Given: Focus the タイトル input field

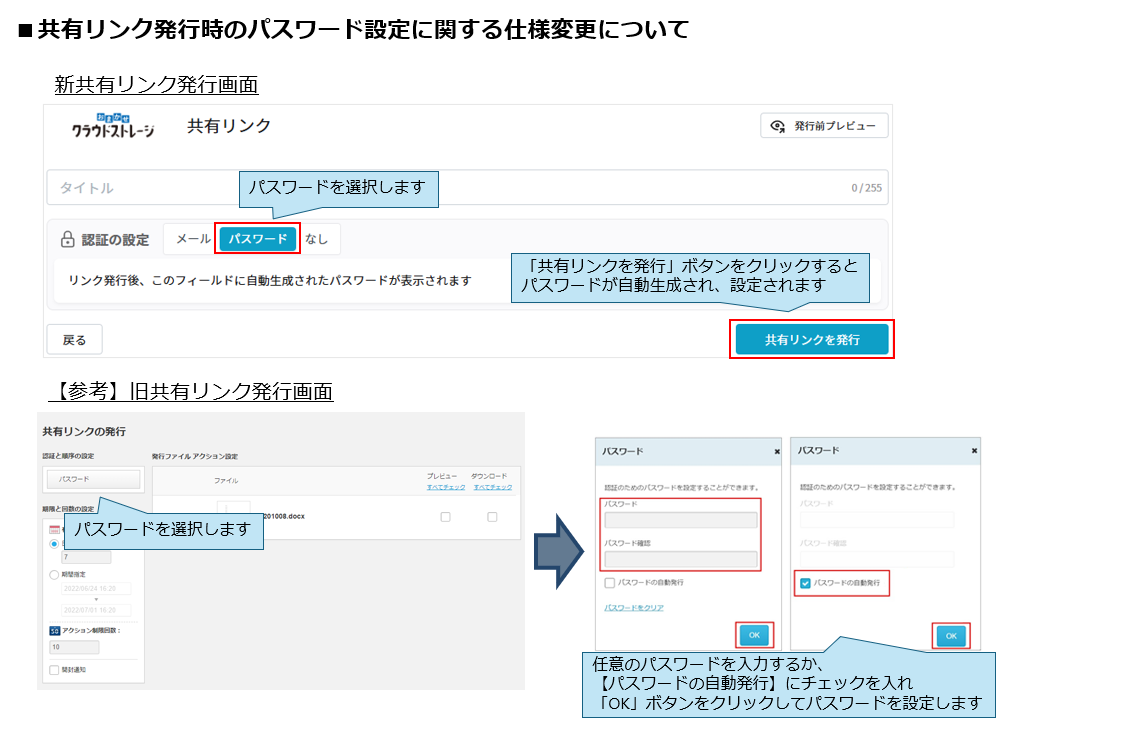Looking at the screenshot, I should 467,188.
